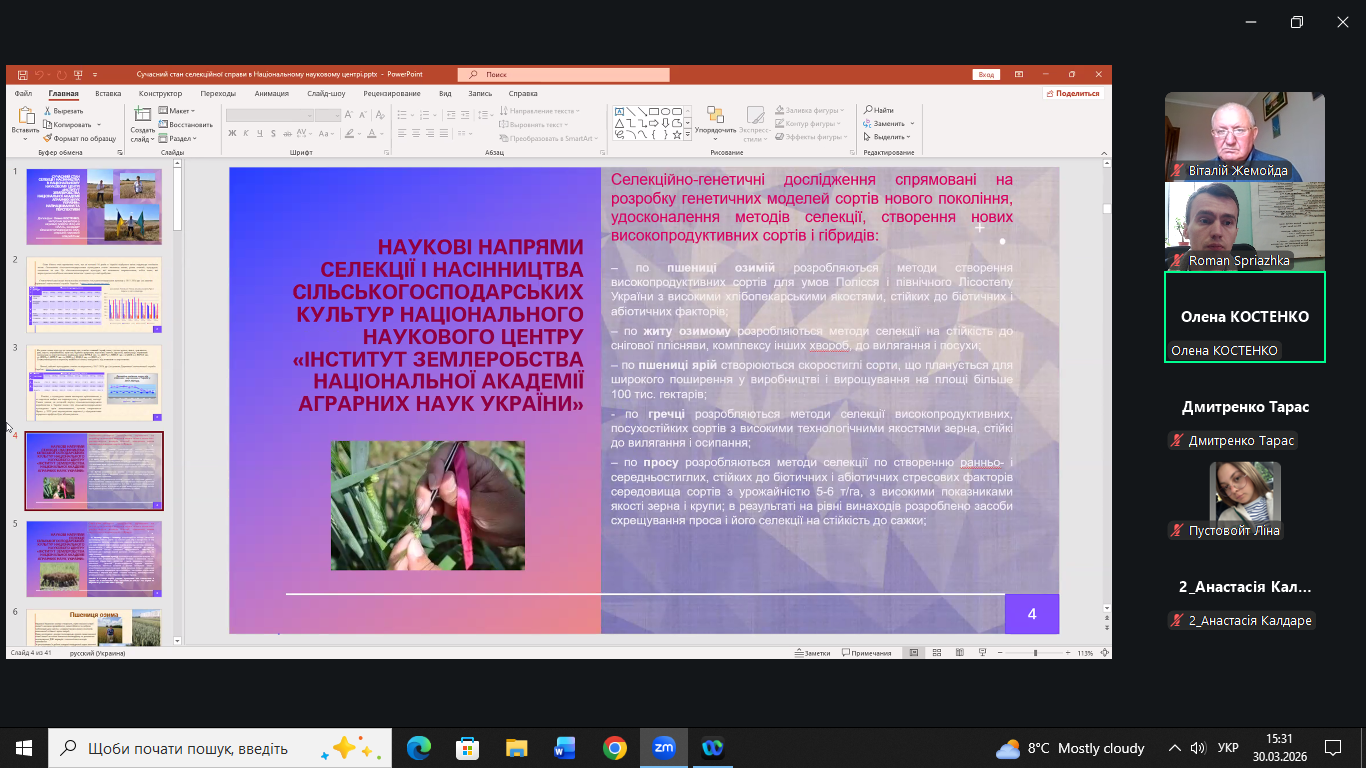Screen dimensions: 1366x768
Task: Select the oval shape in shapes gallery
Action: pos(665,111)
